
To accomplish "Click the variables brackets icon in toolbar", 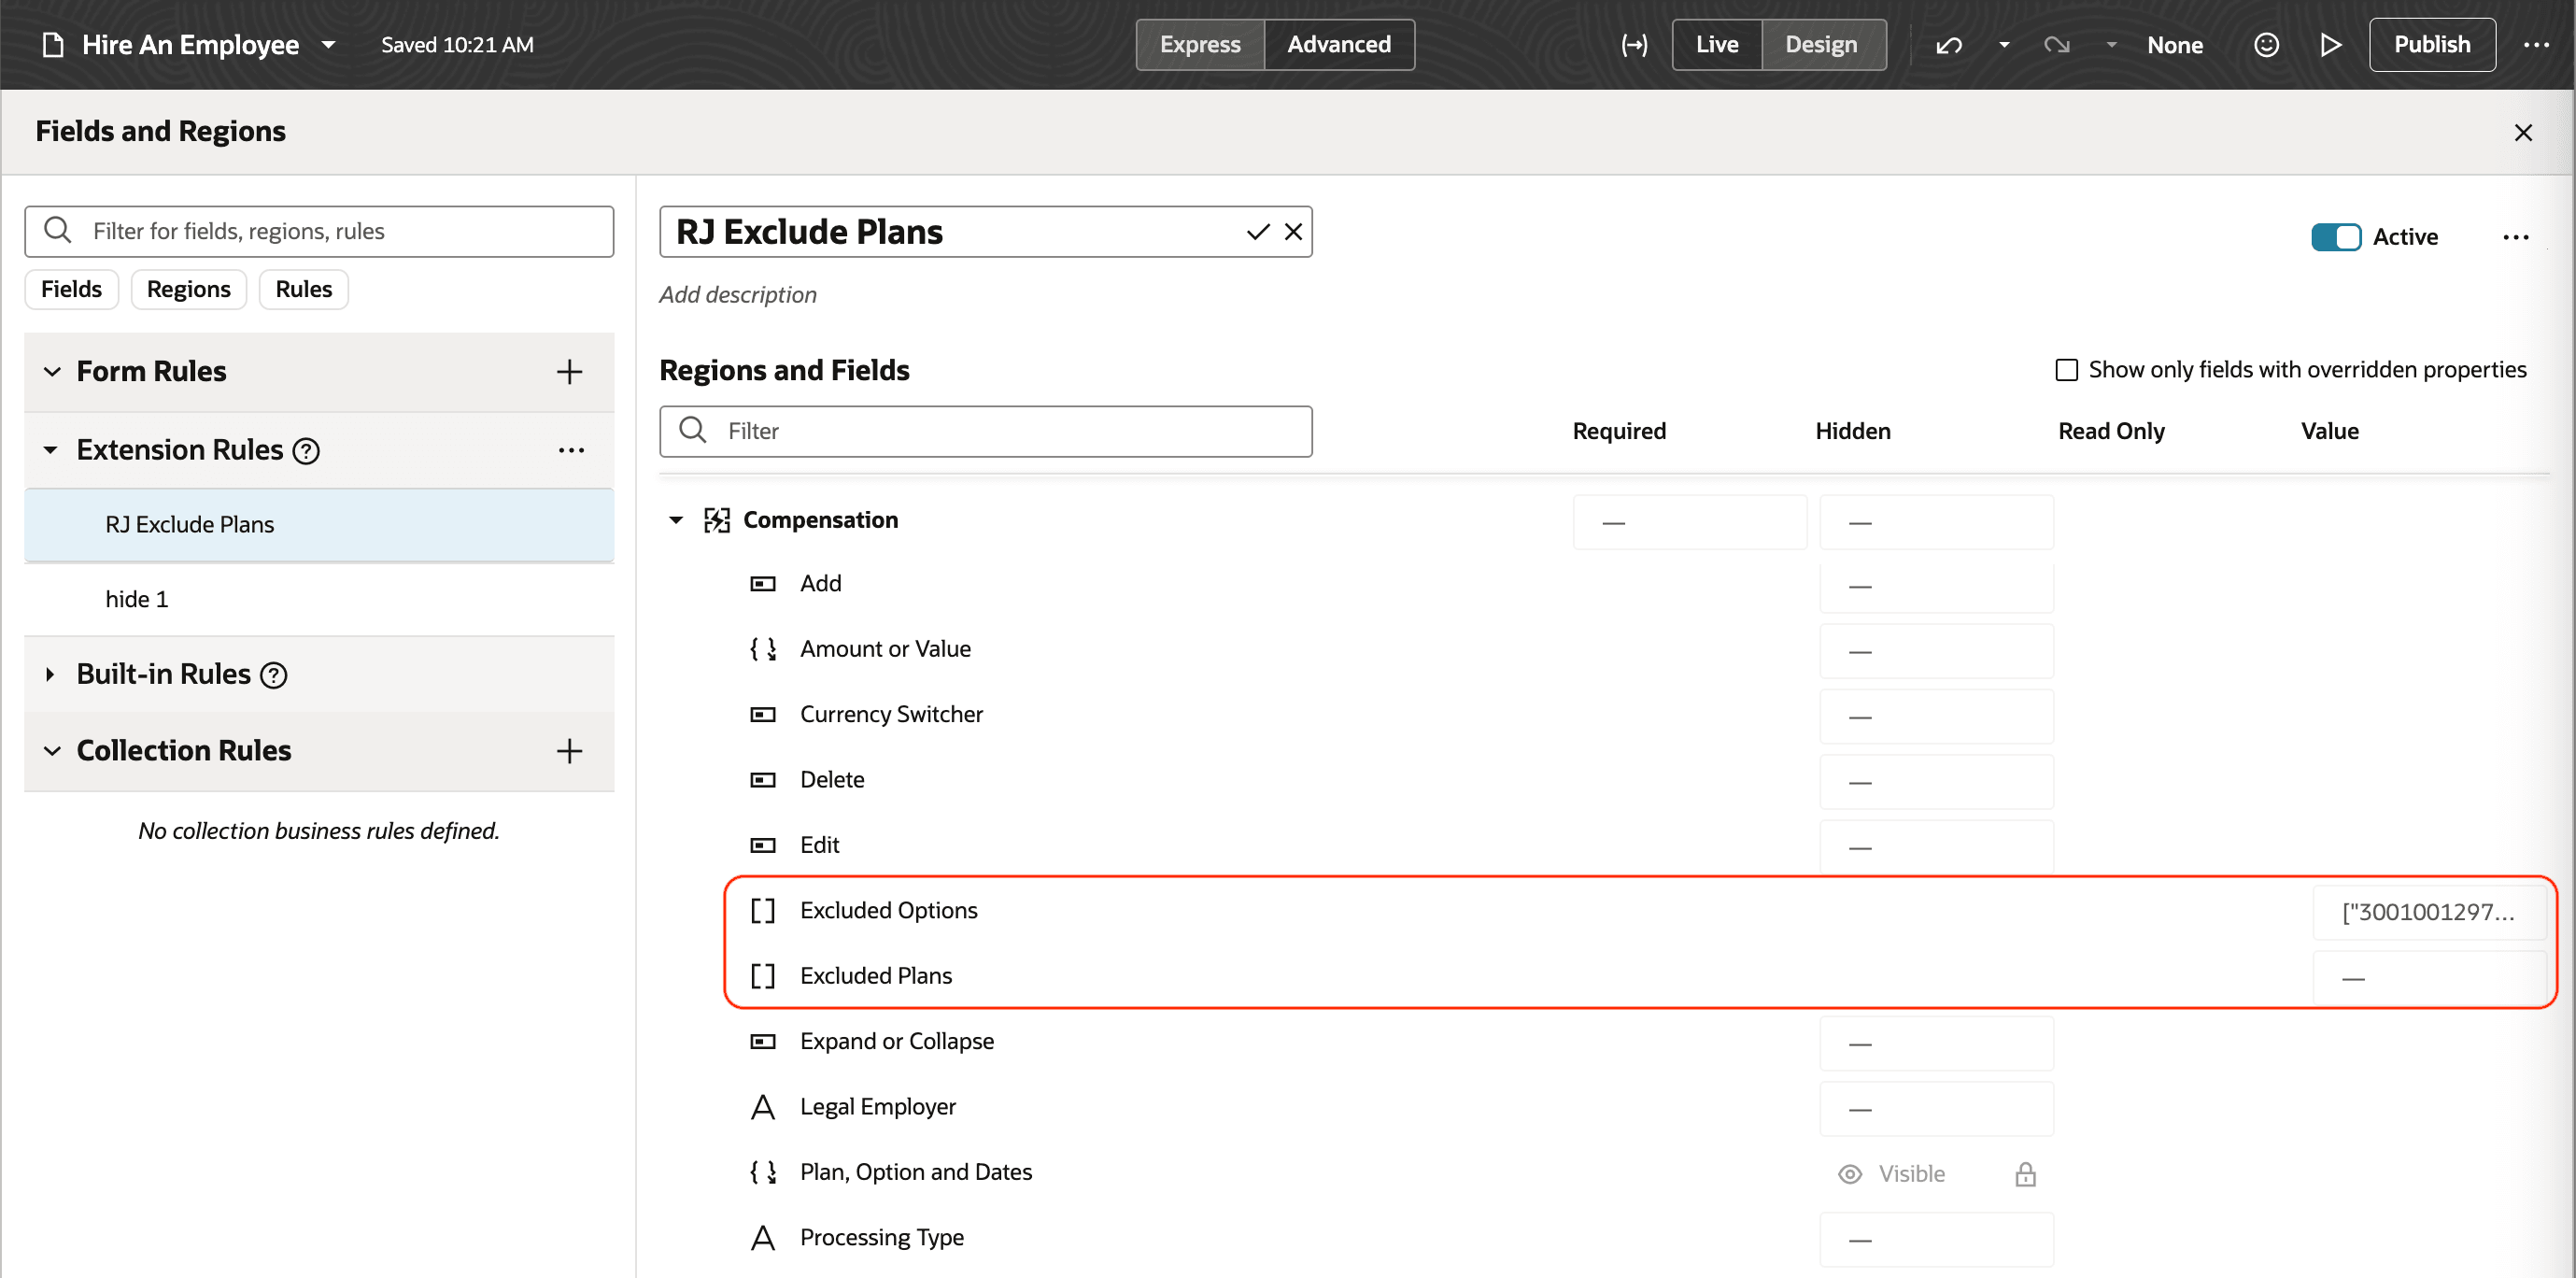I will pyautogui.click(x=1634, y=45).
